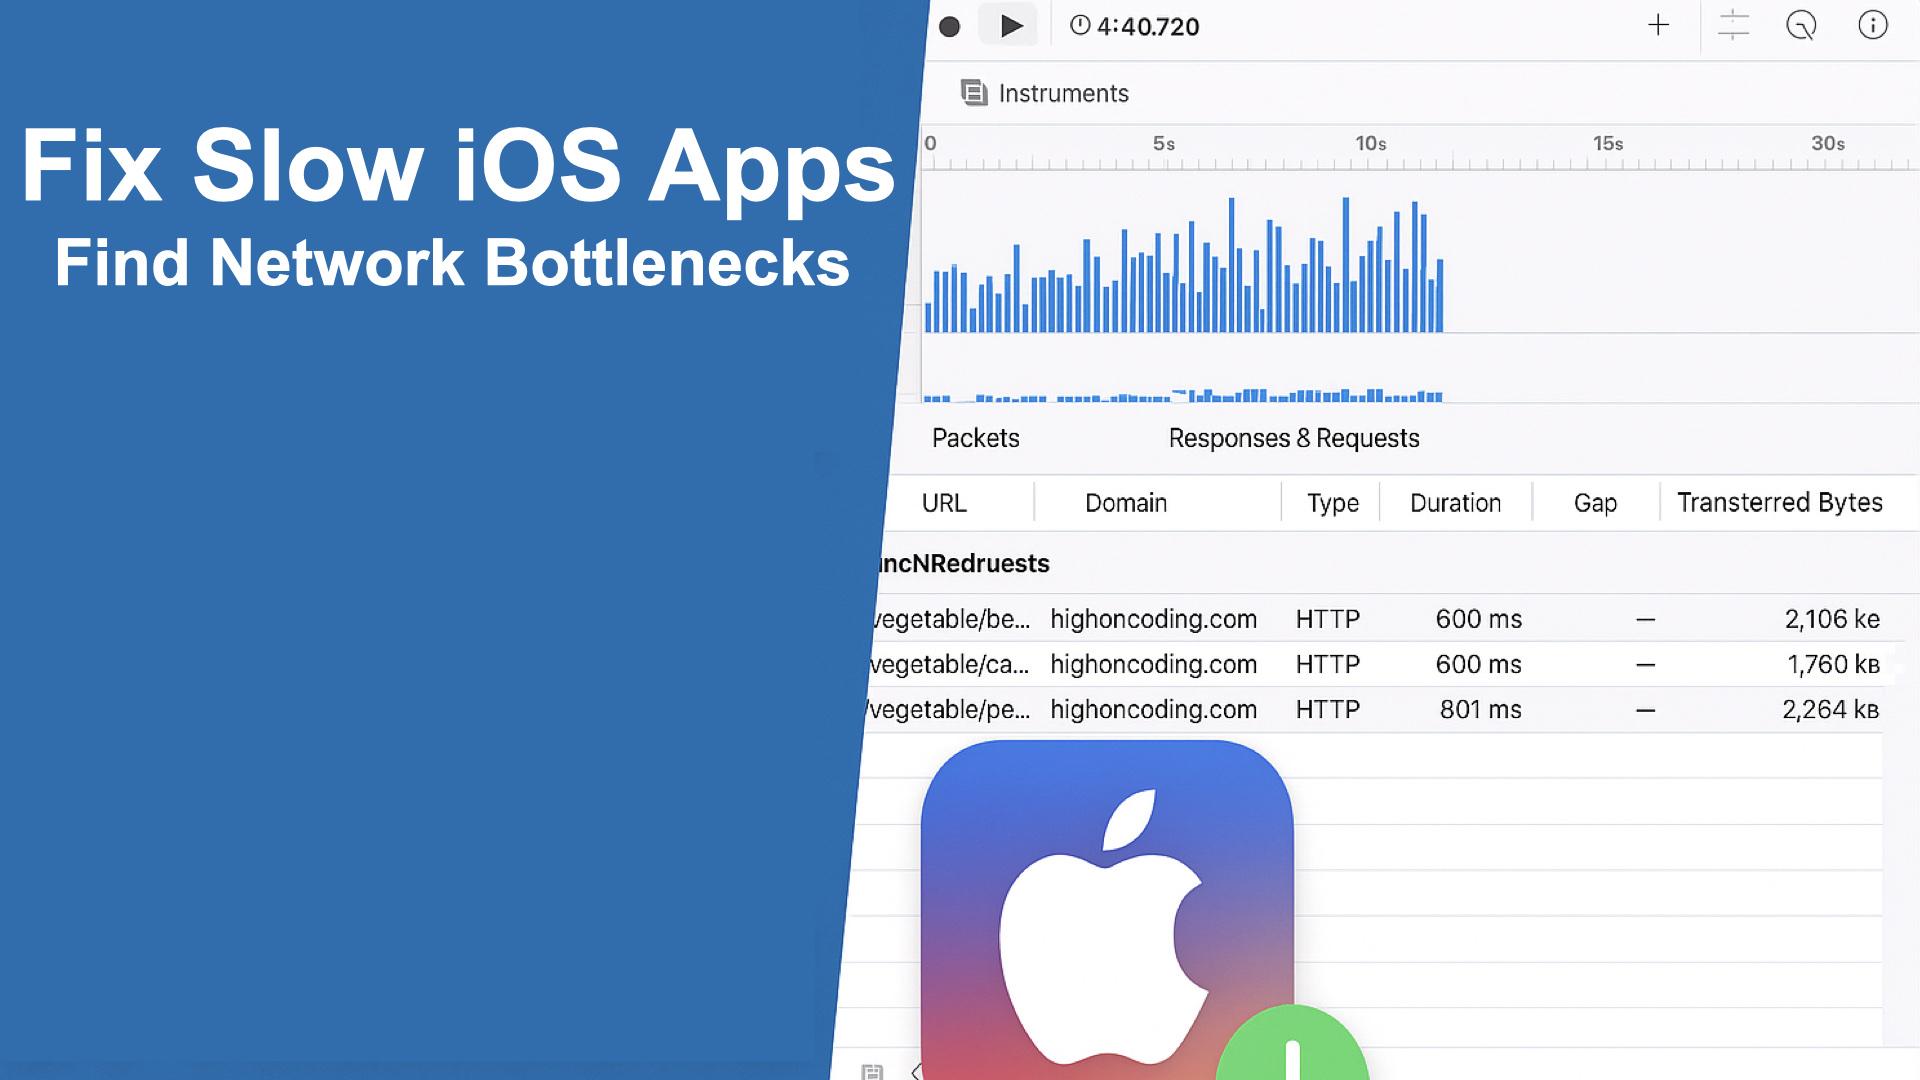Open the Packets tab
The width and height of the screenshot is (1920, 1080).
click(975, 438)
